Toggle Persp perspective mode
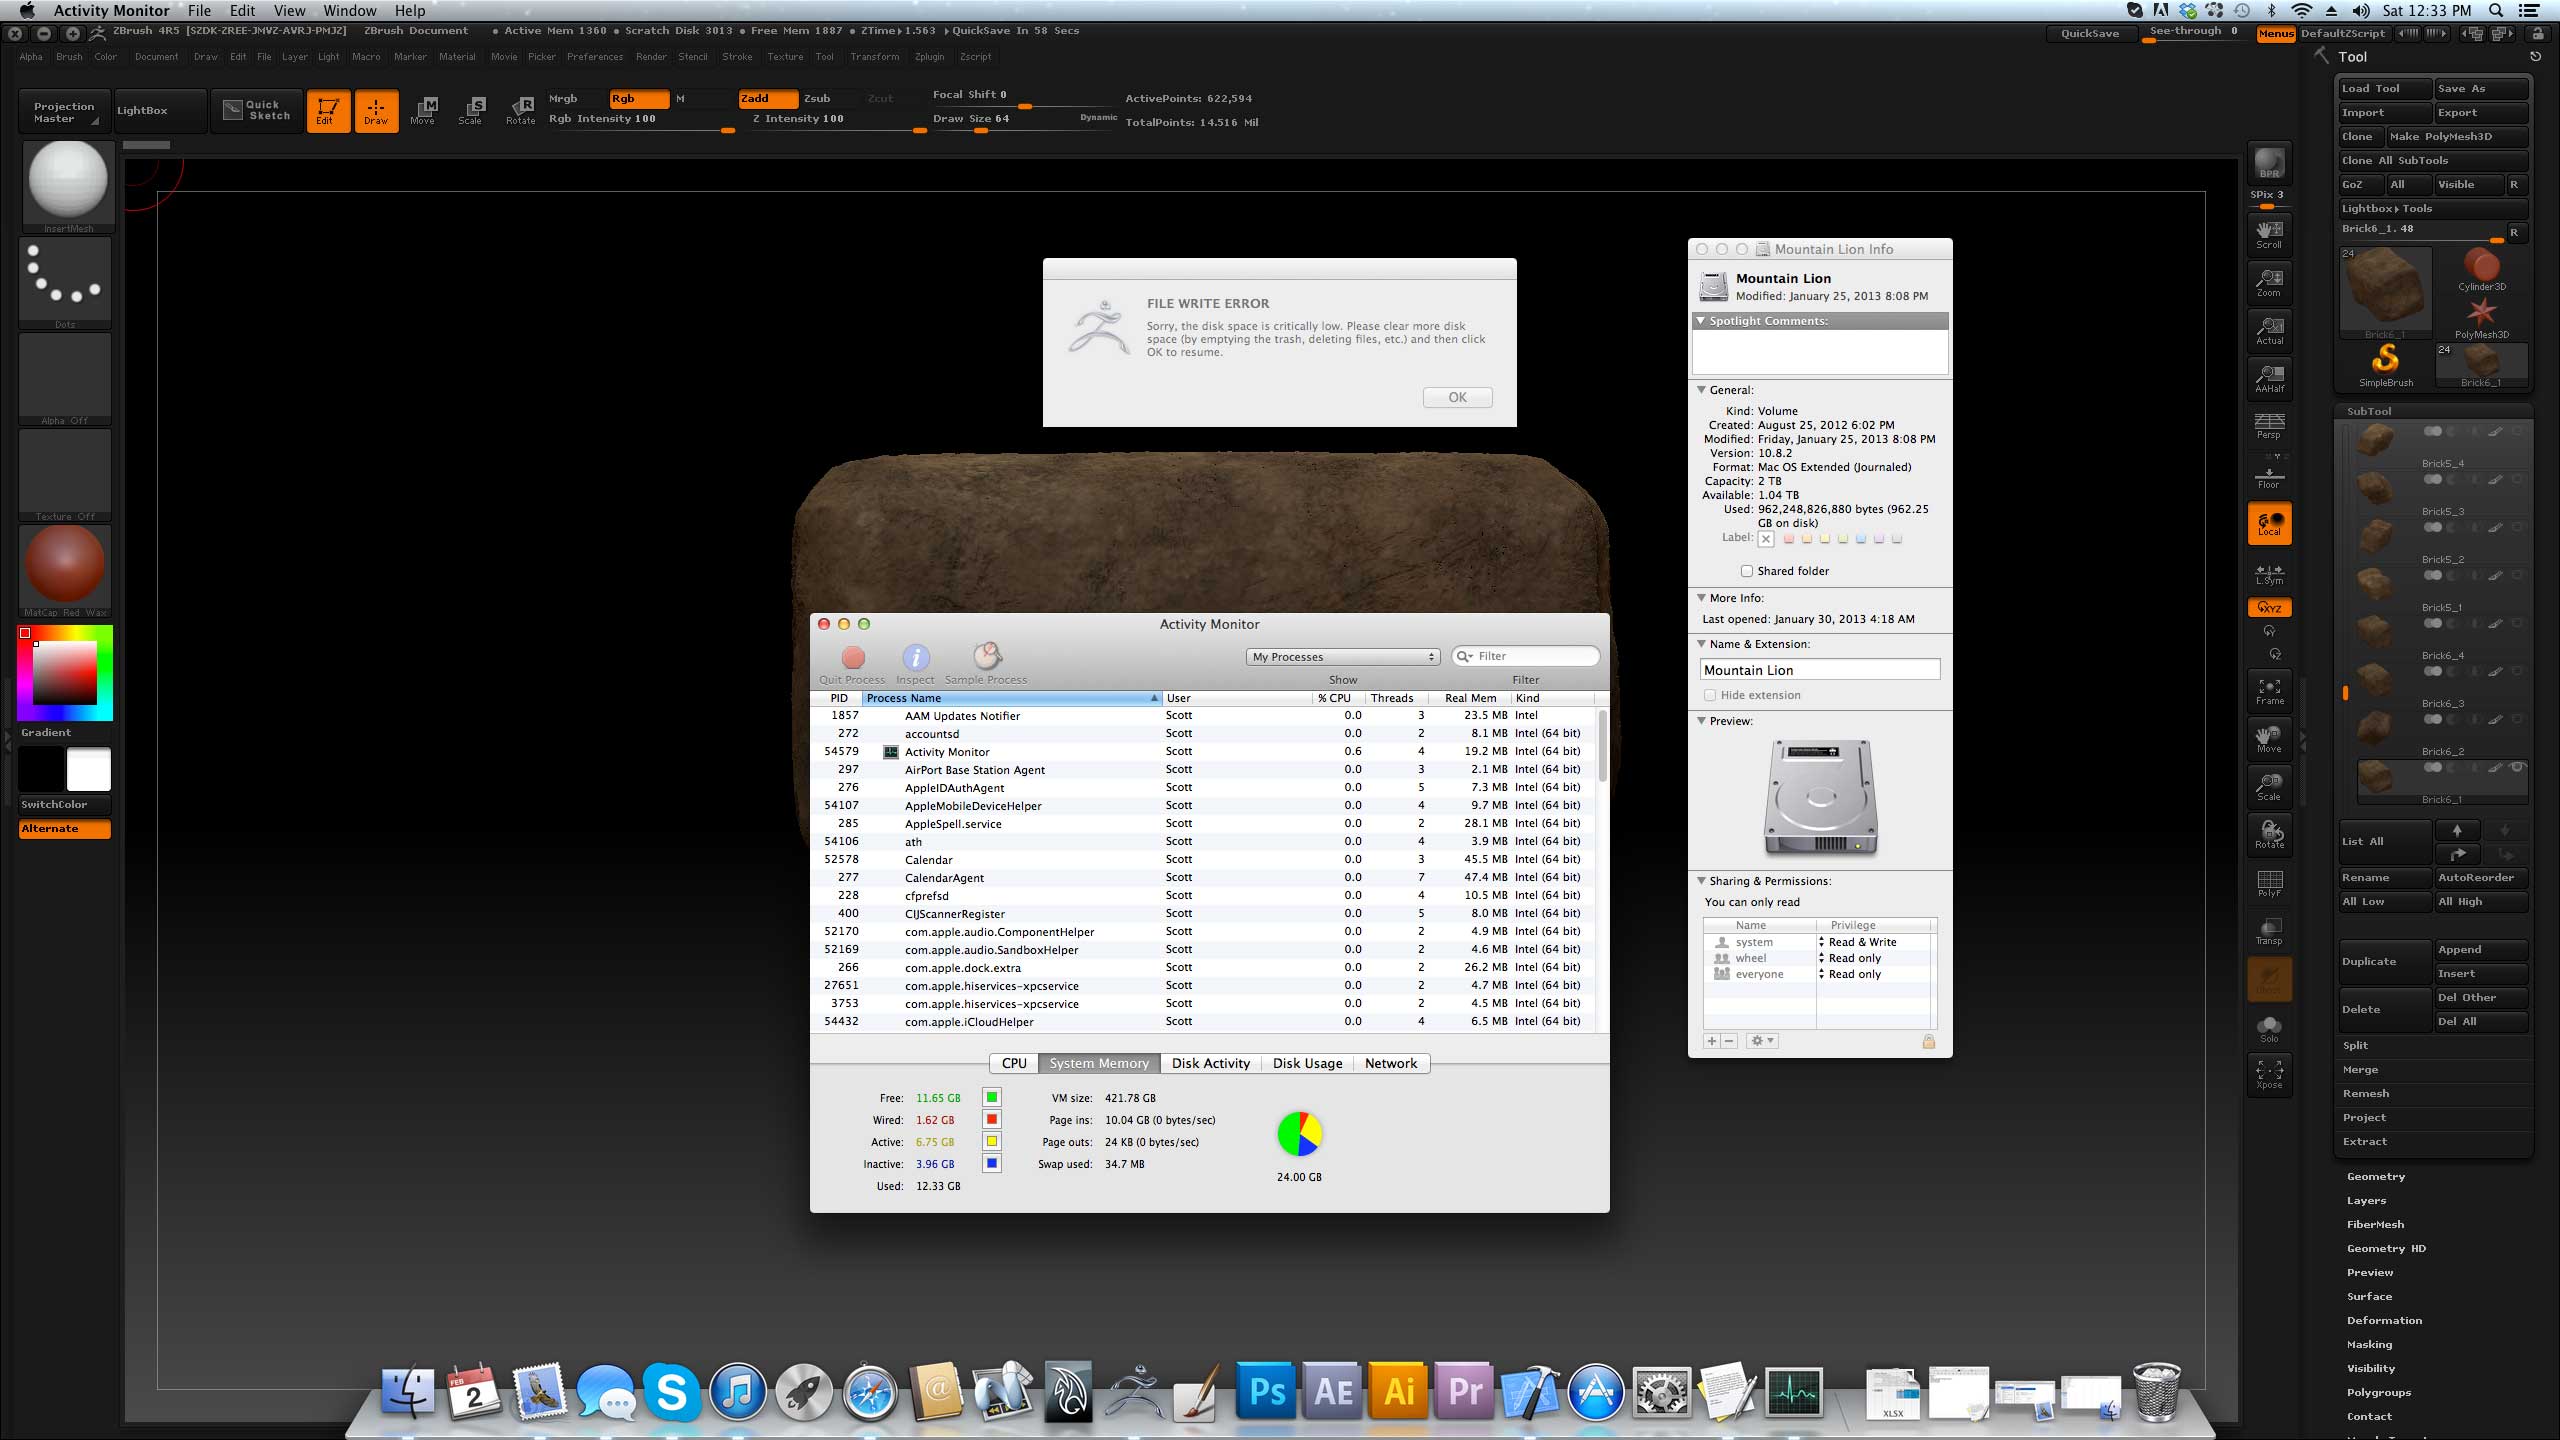The width and height of the screenshot is (2560, 1440). click(2269, 427)
